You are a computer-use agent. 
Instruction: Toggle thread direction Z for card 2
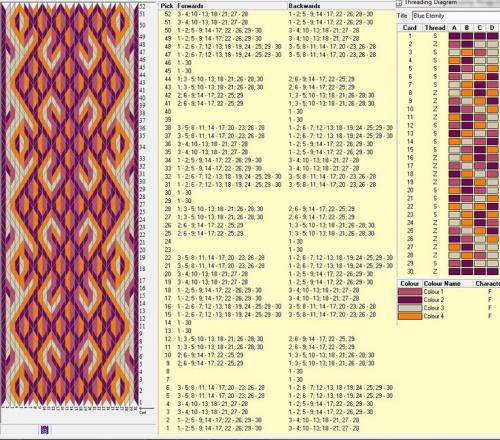(x=435, y=44)
